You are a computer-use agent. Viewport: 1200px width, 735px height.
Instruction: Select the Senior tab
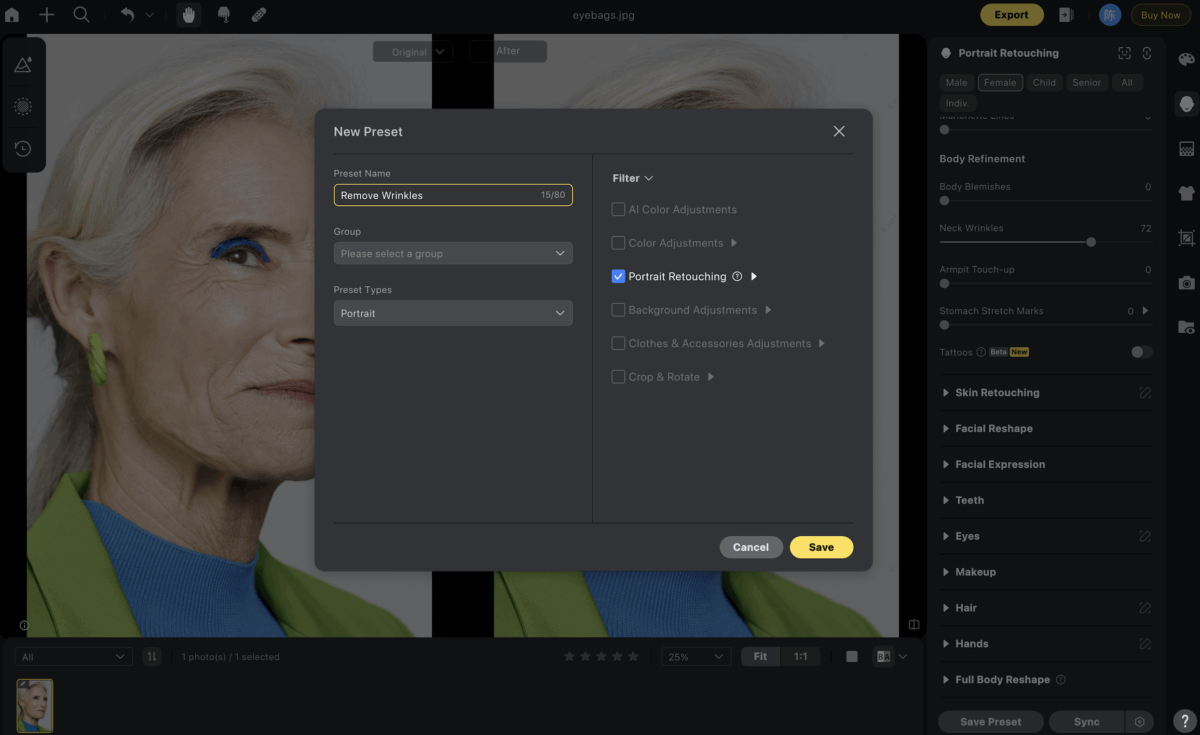pos(1087,83)
